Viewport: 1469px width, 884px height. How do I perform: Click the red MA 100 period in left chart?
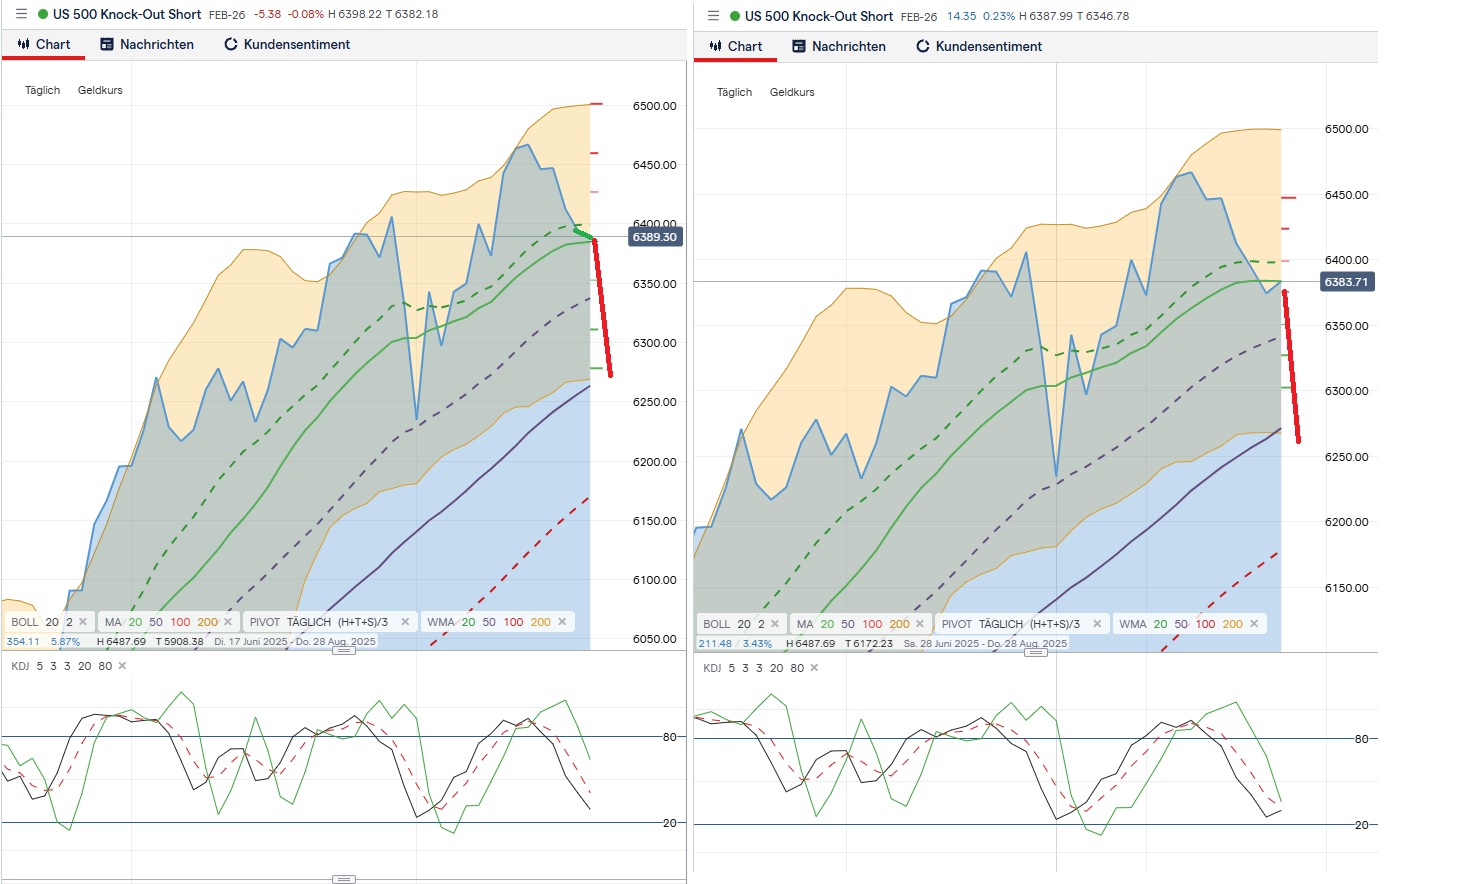point(180,622)
